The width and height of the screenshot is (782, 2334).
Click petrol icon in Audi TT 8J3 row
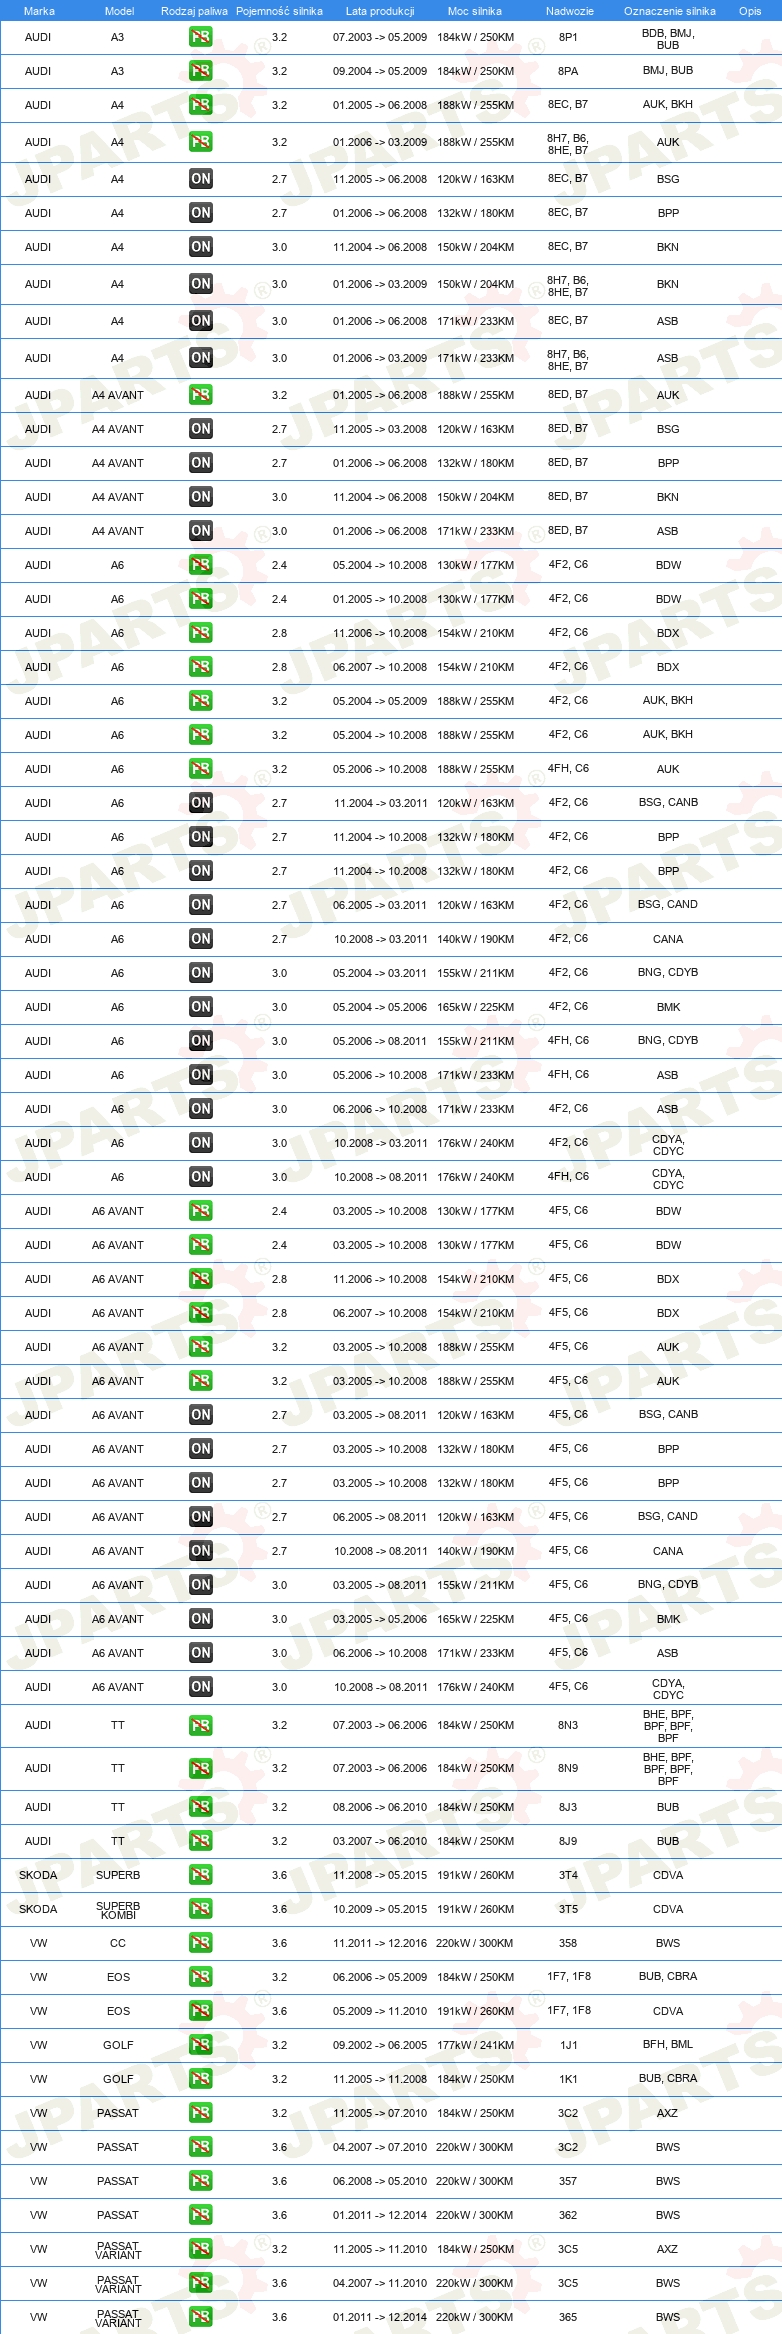point(200,1807)
